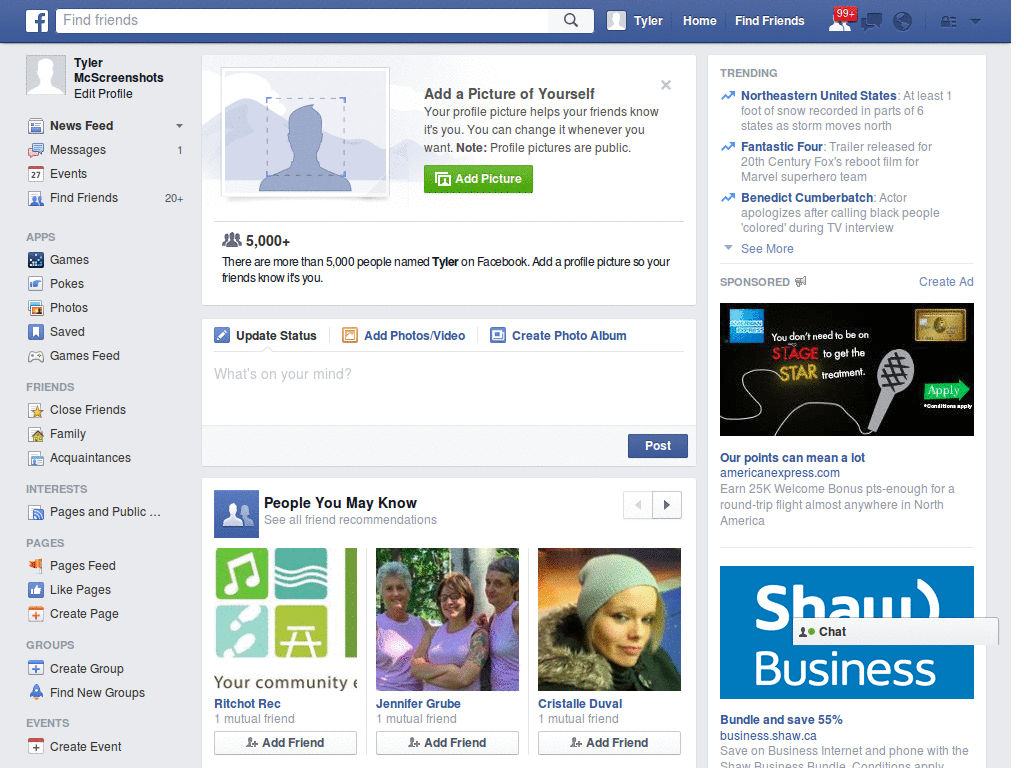Click the Create Ad link
Image resolution: width=1024 pixels, height=768 pixels.
click(x=946, y=281)
